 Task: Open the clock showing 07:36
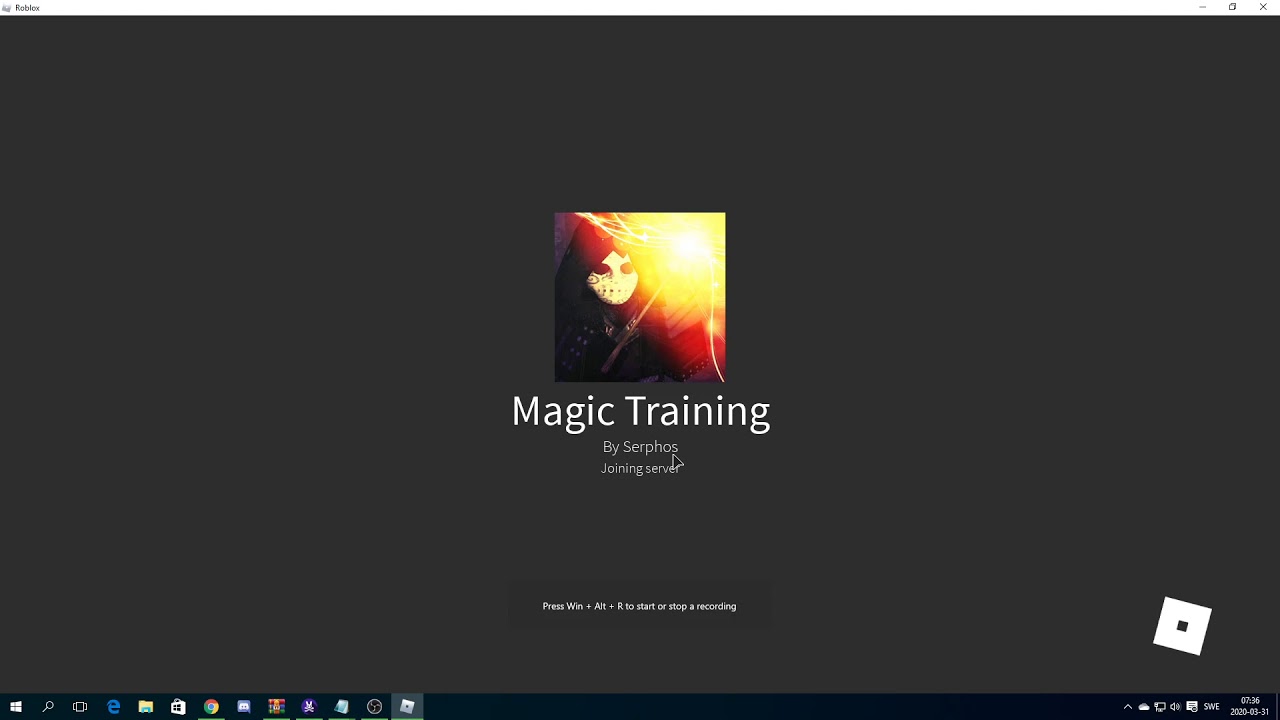tap(1250, 707)
